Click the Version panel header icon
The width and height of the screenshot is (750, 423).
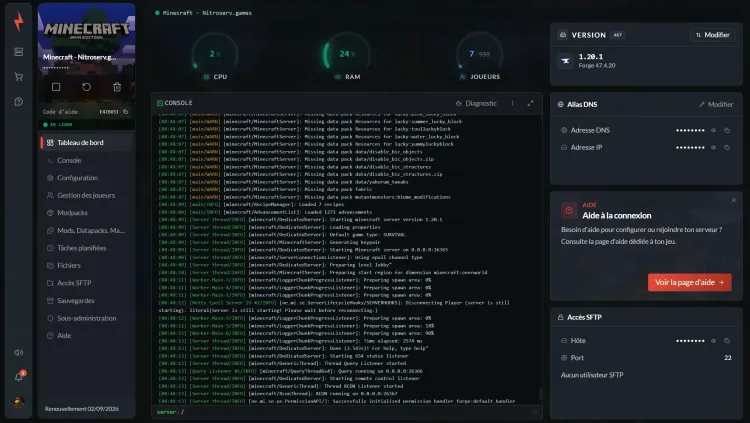coord(563,35)
